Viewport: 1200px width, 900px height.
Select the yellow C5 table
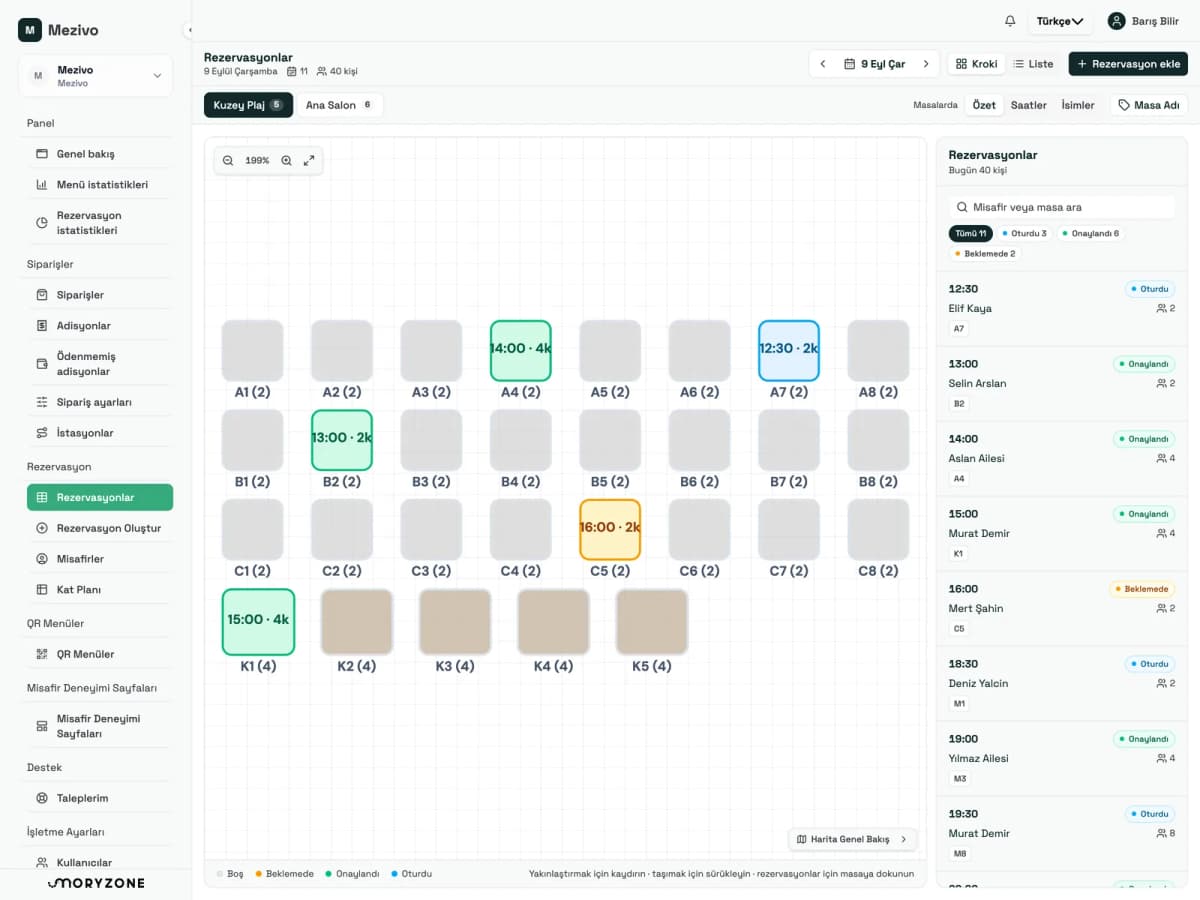[x=610, y=529]
